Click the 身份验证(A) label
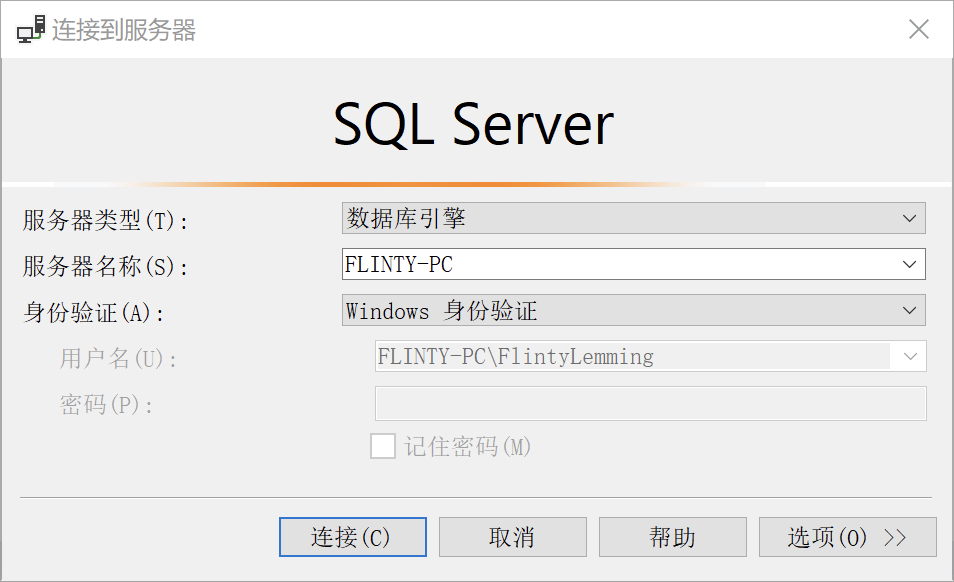954x582 pixels. (94, 312)
